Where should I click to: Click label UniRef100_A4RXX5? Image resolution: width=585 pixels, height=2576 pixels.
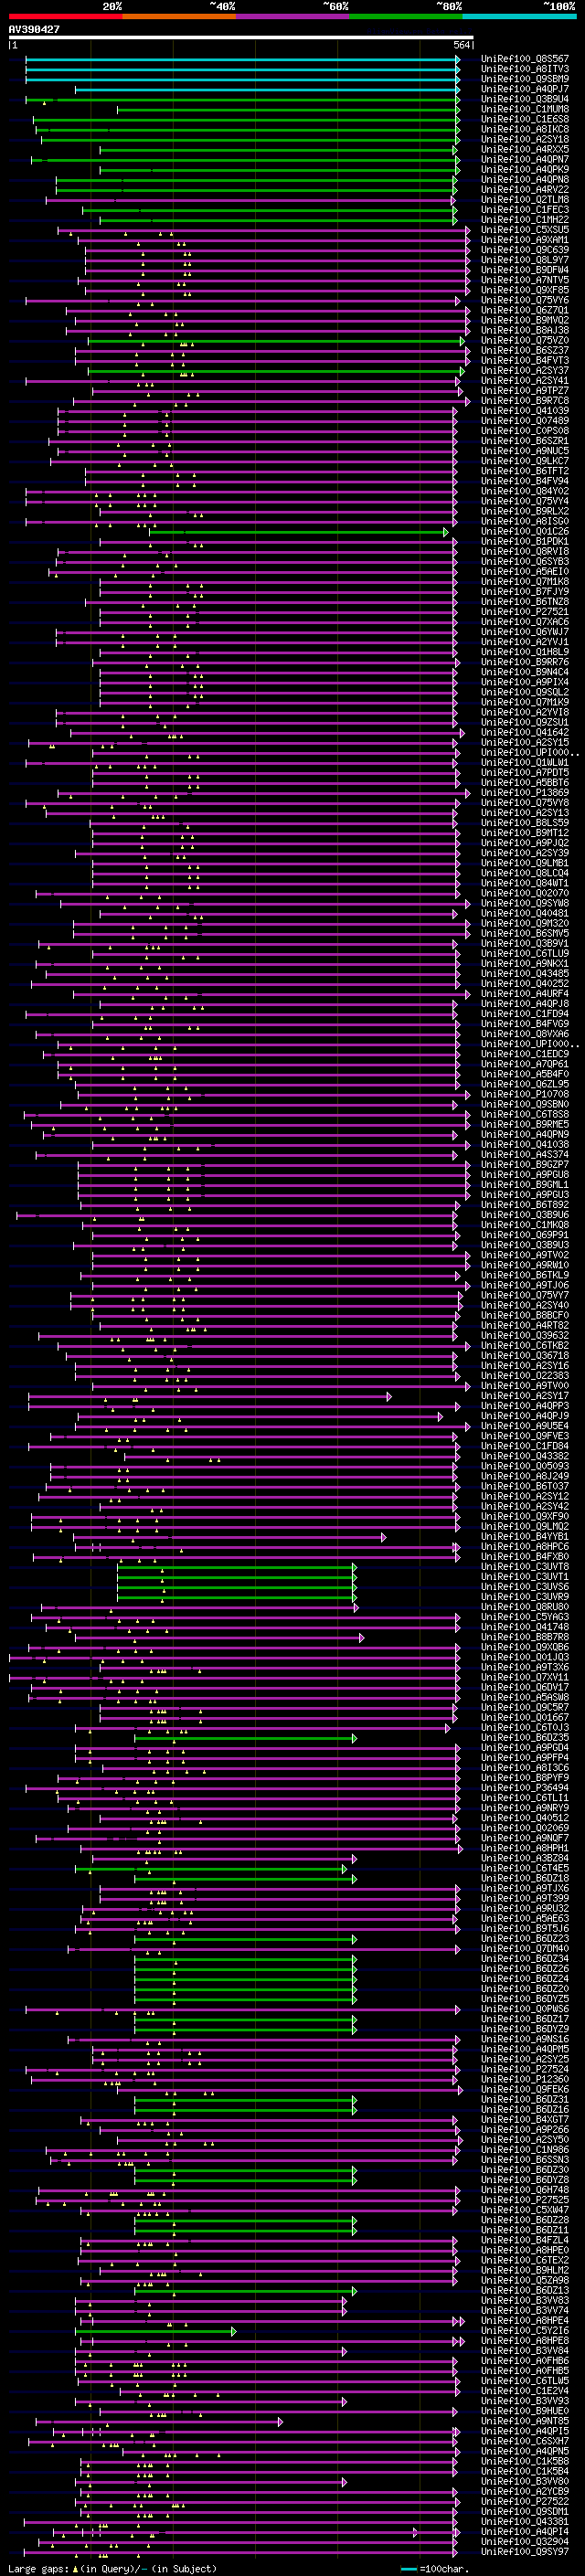pos(525,149)
